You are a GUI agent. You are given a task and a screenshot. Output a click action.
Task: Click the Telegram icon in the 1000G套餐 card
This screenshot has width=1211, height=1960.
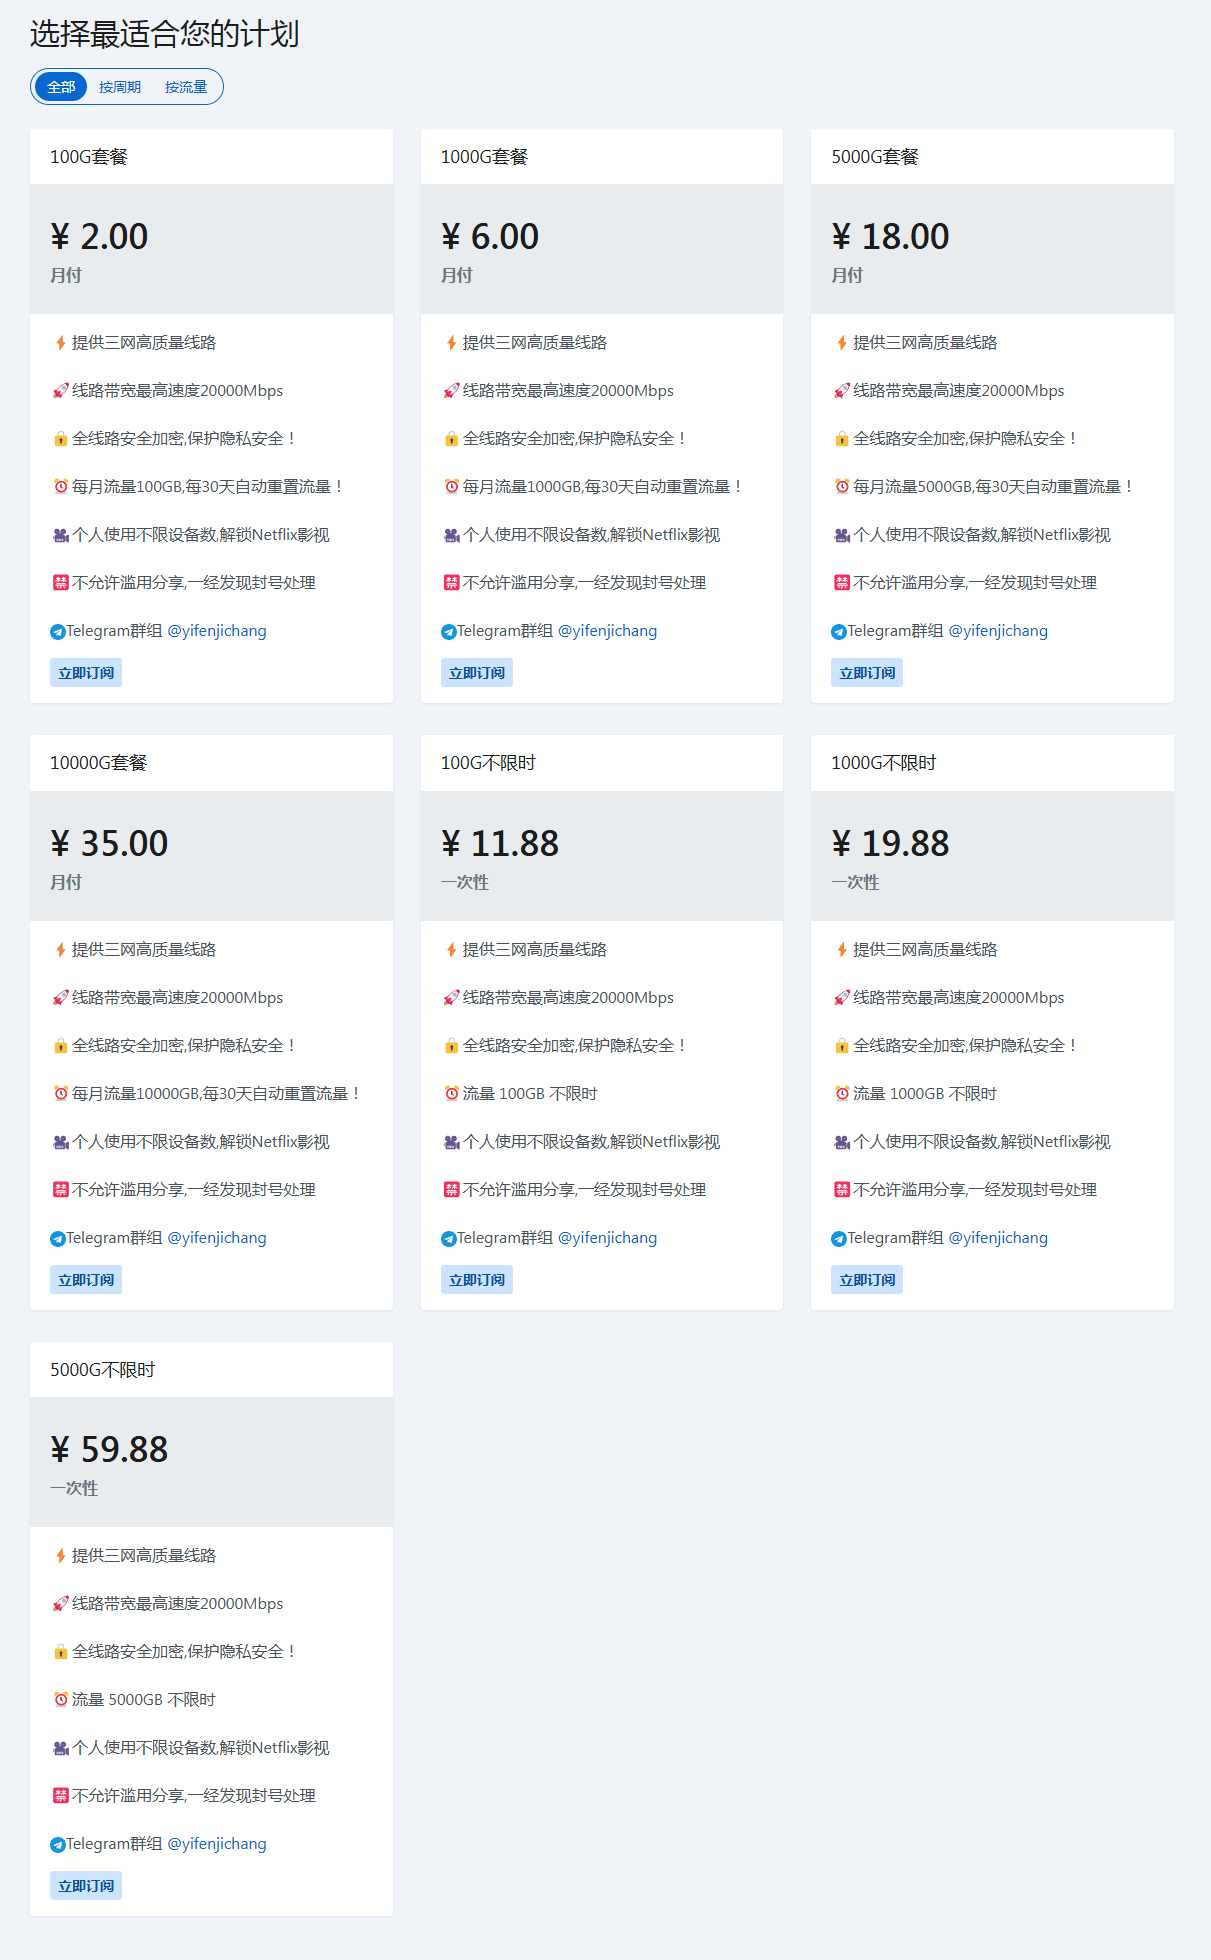pos(449,632)
